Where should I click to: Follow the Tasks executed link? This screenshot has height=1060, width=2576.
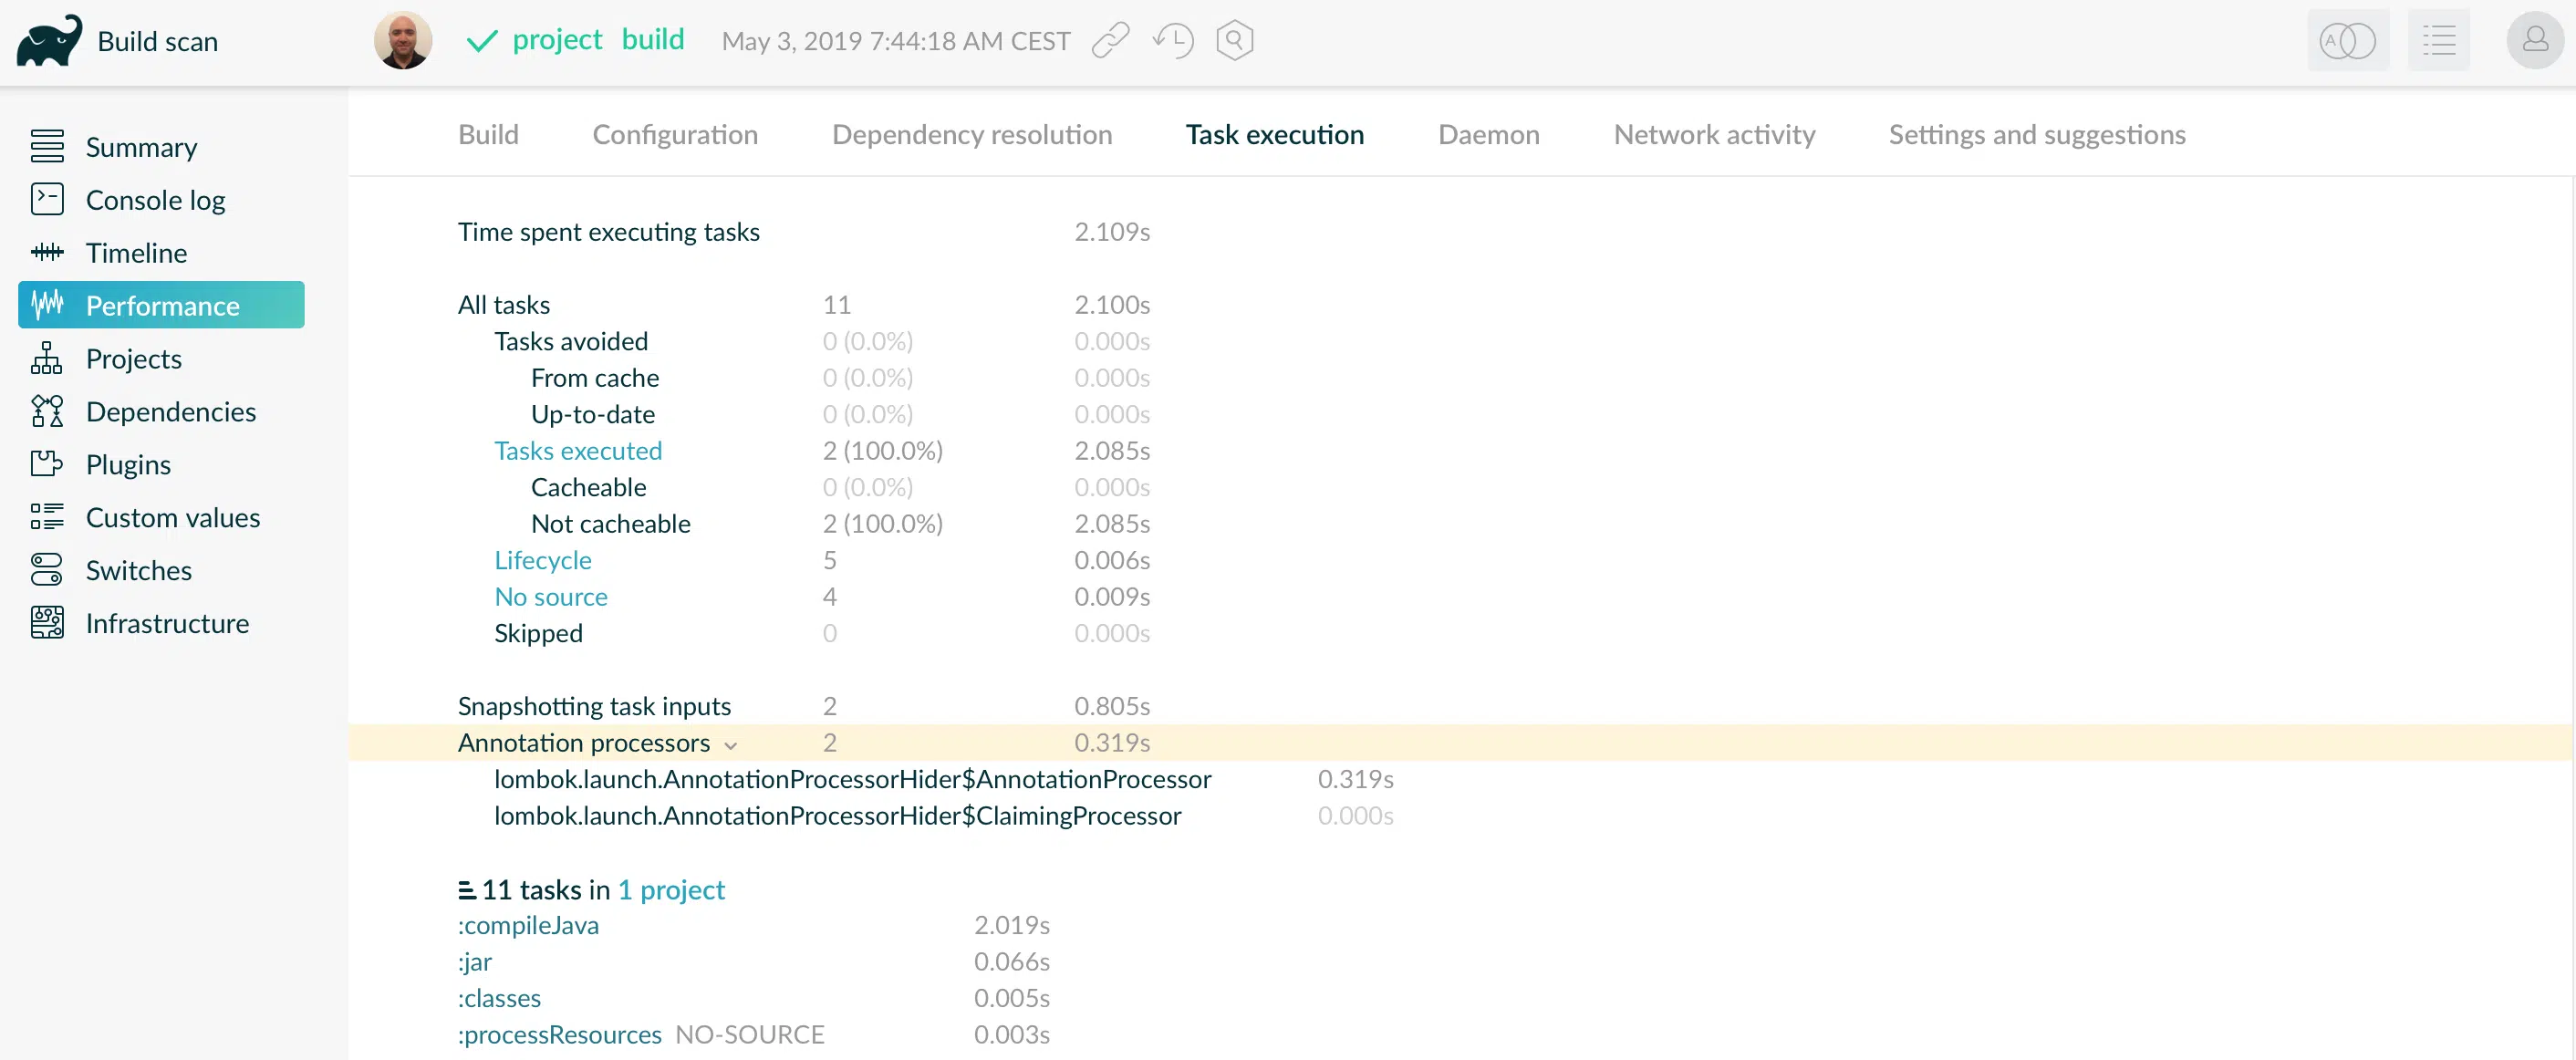click(577, 450)
